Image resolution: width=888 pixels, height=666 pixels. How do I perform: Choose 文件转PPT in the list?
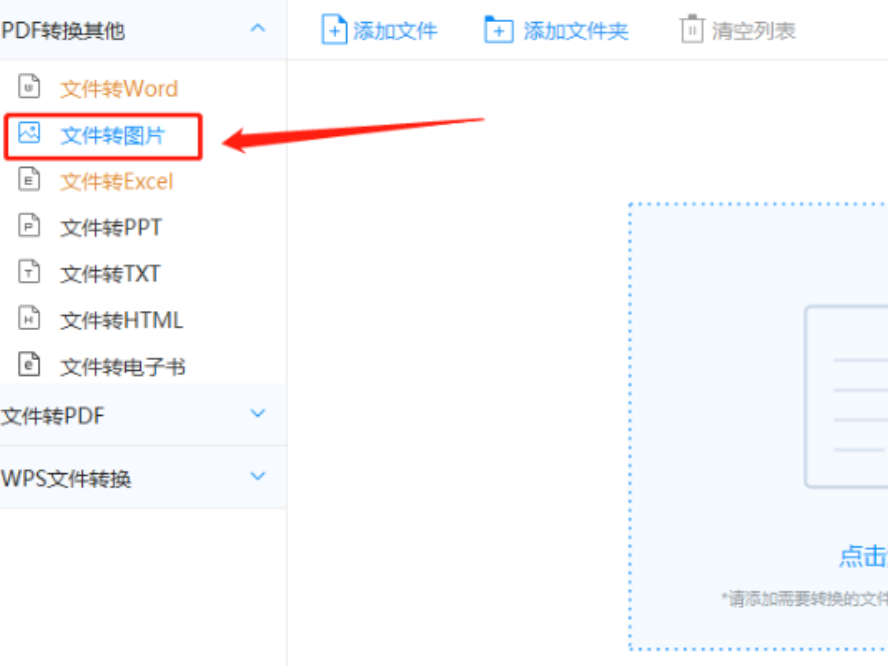click(111, 228)
